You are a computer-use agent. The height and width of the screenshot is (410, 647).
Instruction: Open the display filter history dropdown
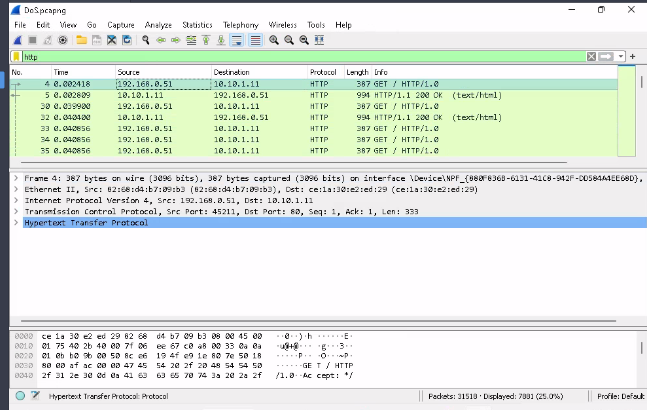click(620, 57)
